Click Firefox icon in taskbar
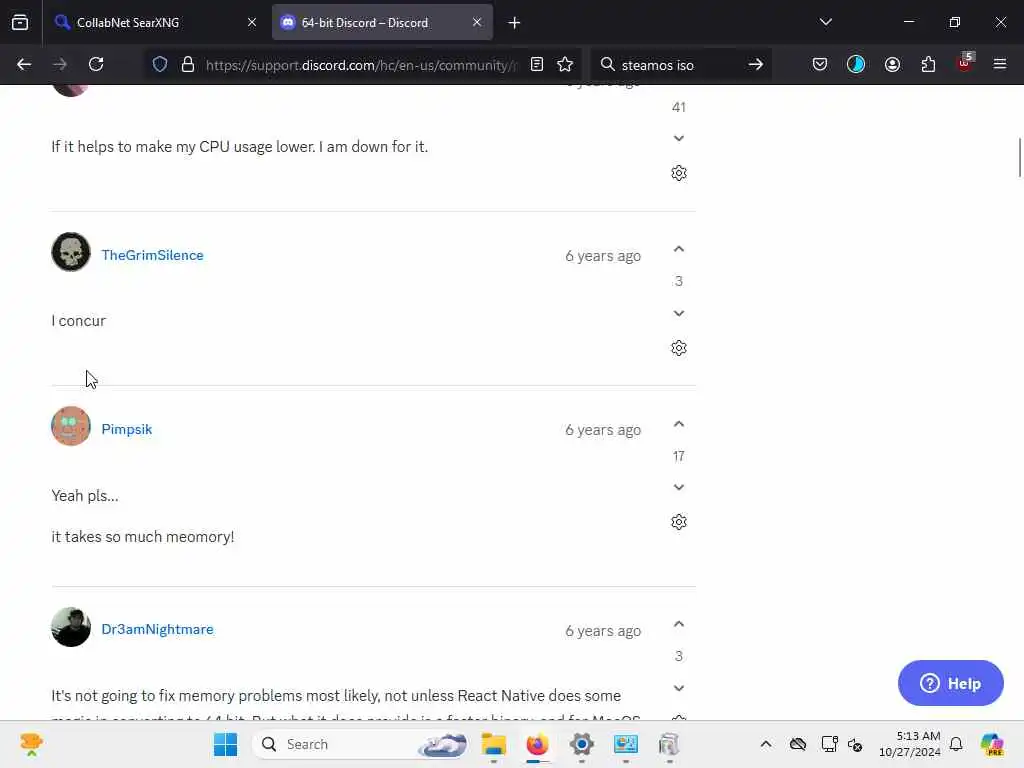Viewport: 1024px width, 768px height. click(537, 744)
